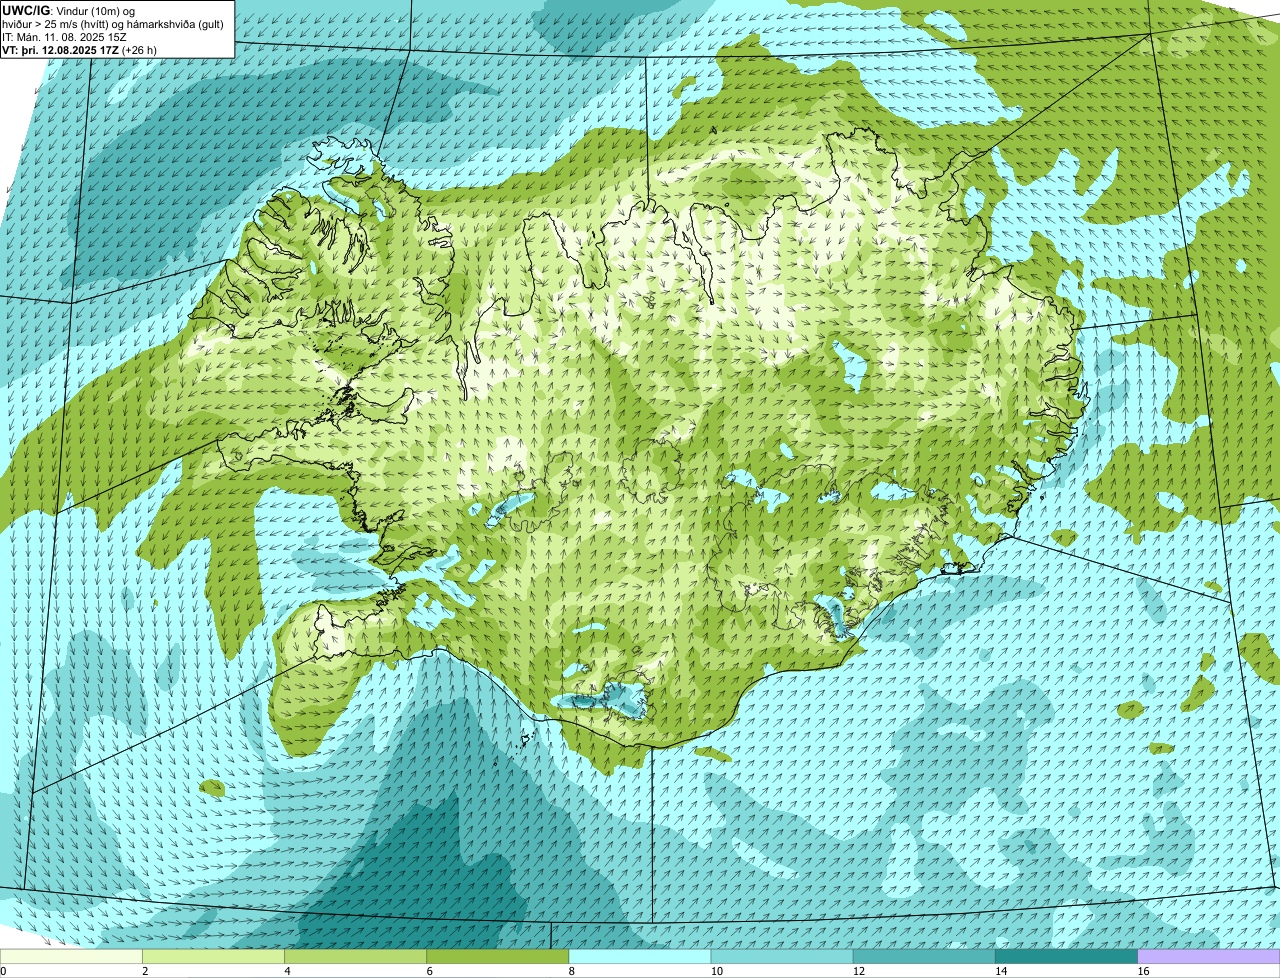Click the palest 0–2 m/s color bar segment
The height and width of the screenshot is (978, 1280).
(71, 957)
